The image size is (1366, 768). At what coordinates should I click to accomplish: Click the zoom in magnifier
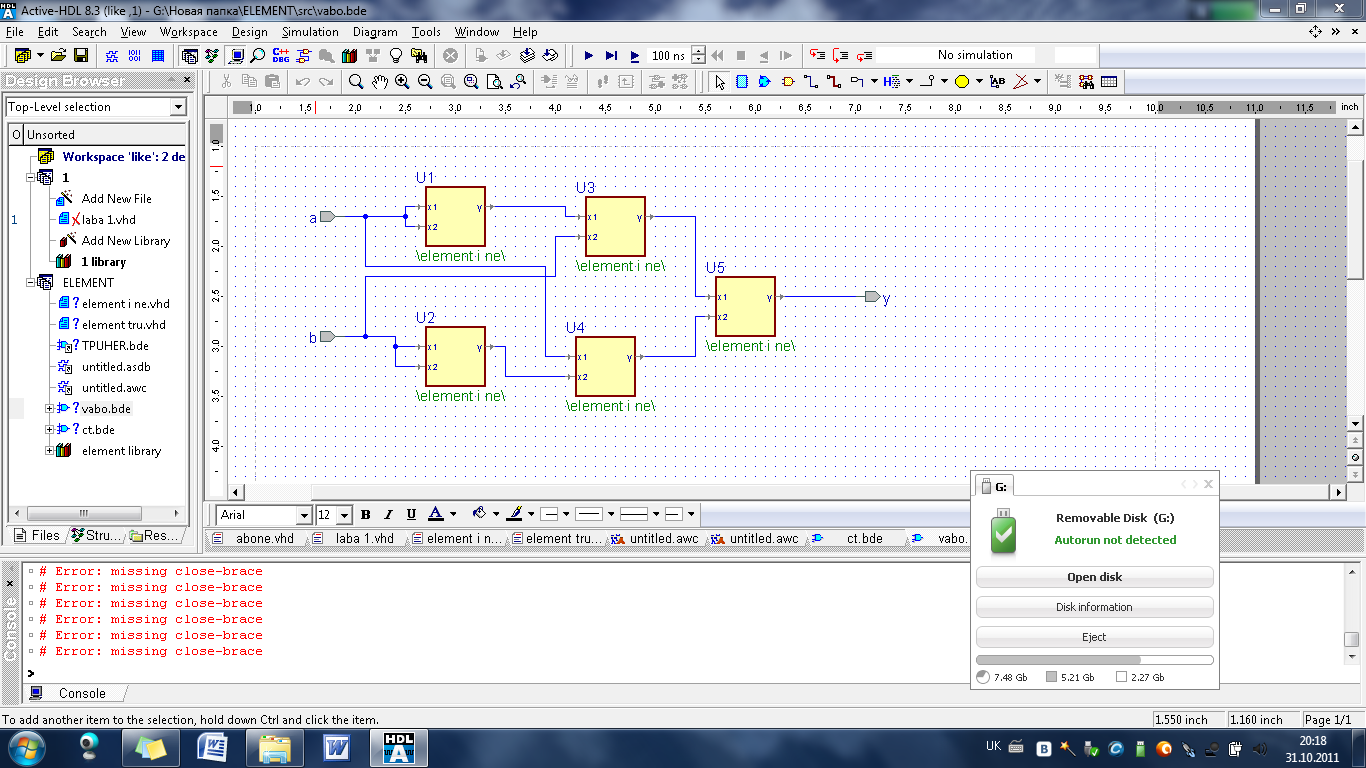pos(402,81)
